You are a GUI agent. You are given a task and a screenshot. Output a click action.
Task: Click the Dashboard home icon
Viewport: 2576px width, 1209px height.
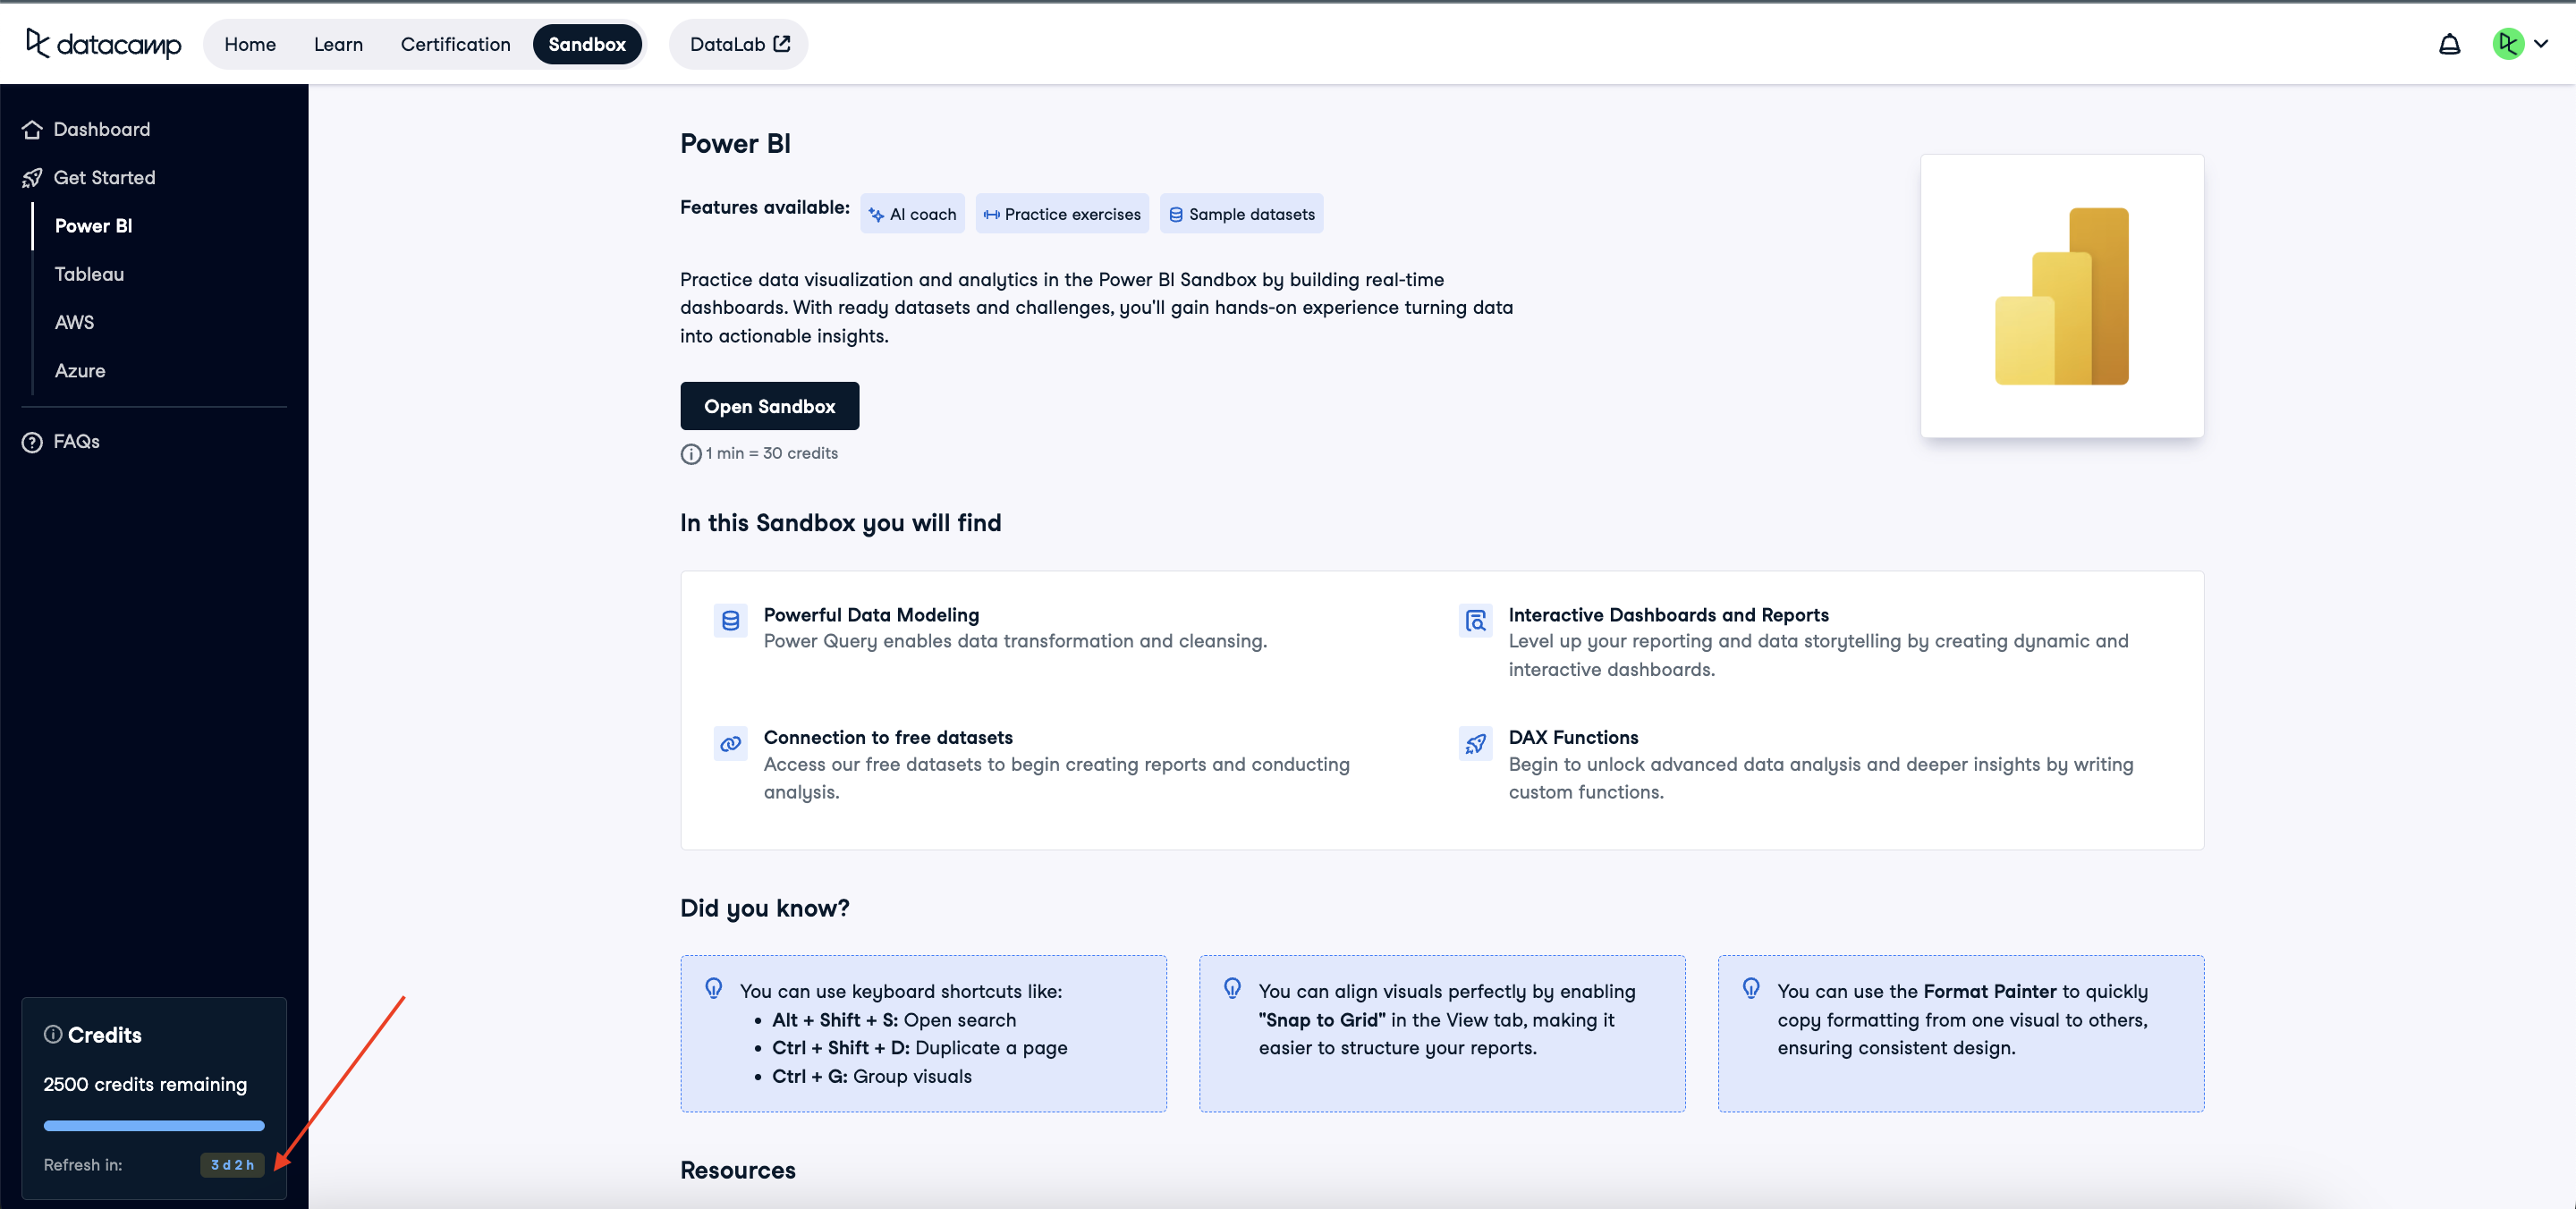point(32,130)
